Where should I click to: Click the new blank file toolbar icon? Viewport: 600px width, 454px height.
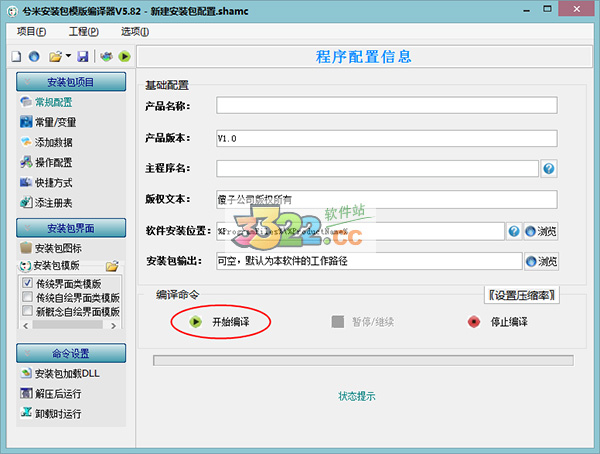[x=16, y=57]
